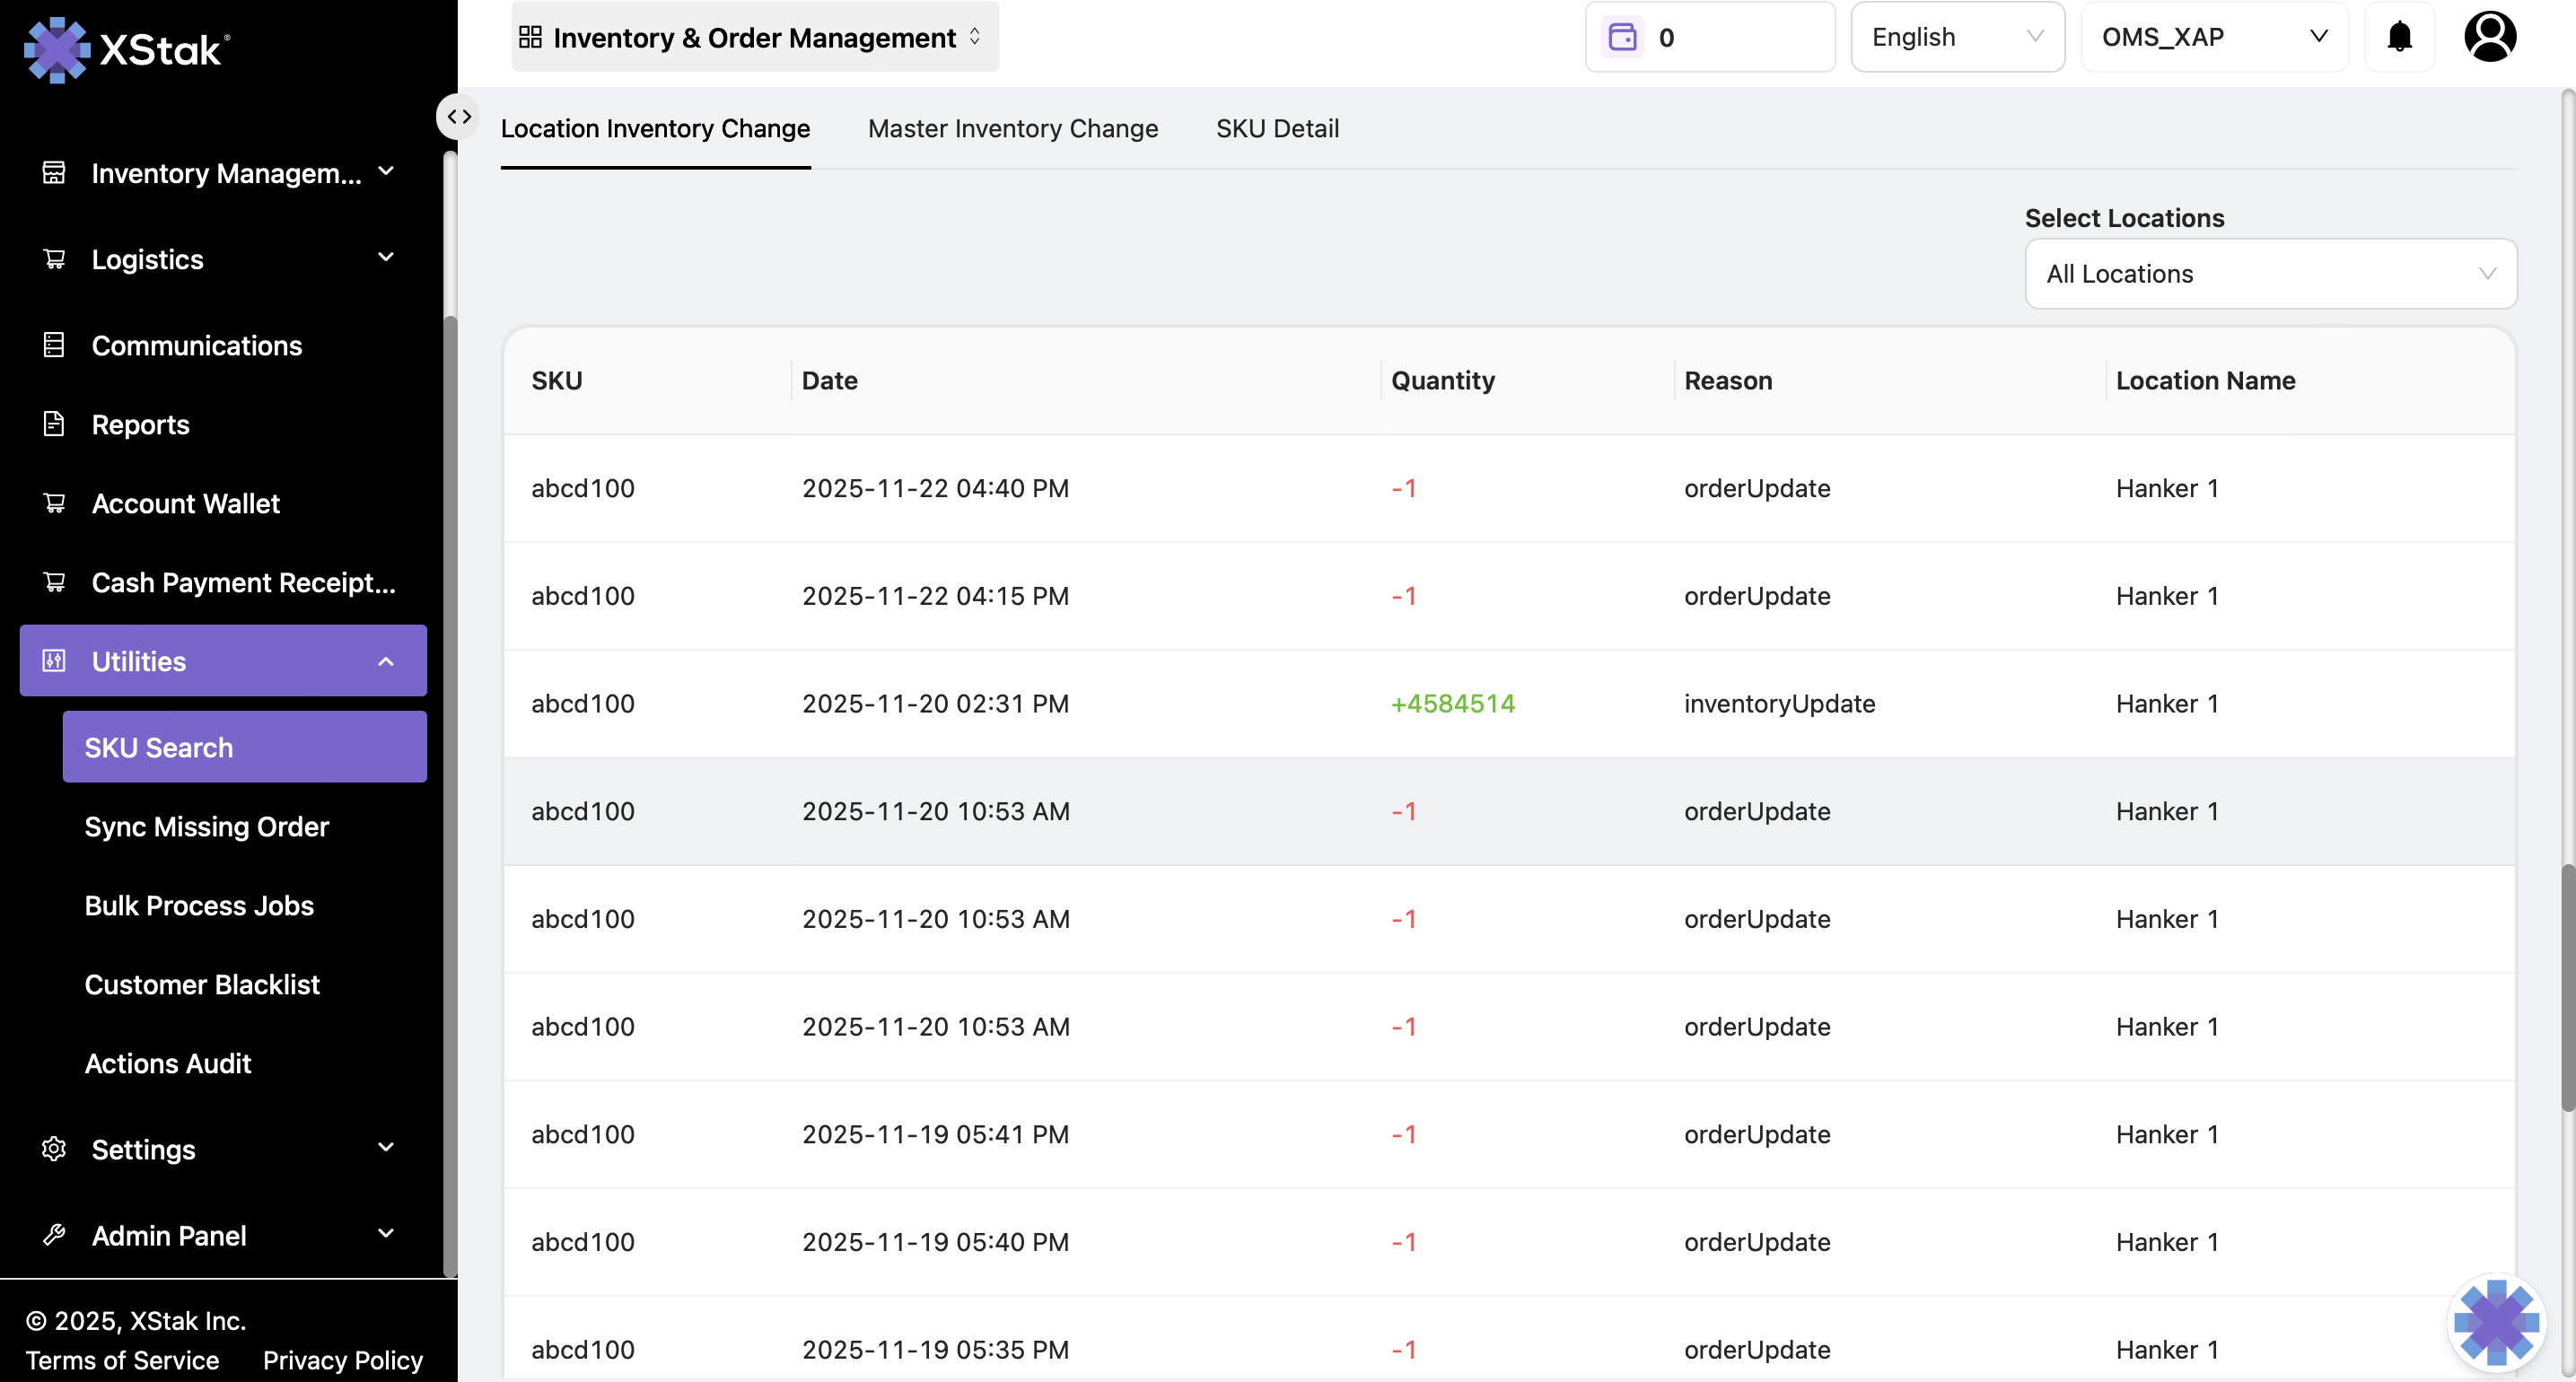Open the English language dropdown
Screen dimensions: 2576x1382
1956,37
